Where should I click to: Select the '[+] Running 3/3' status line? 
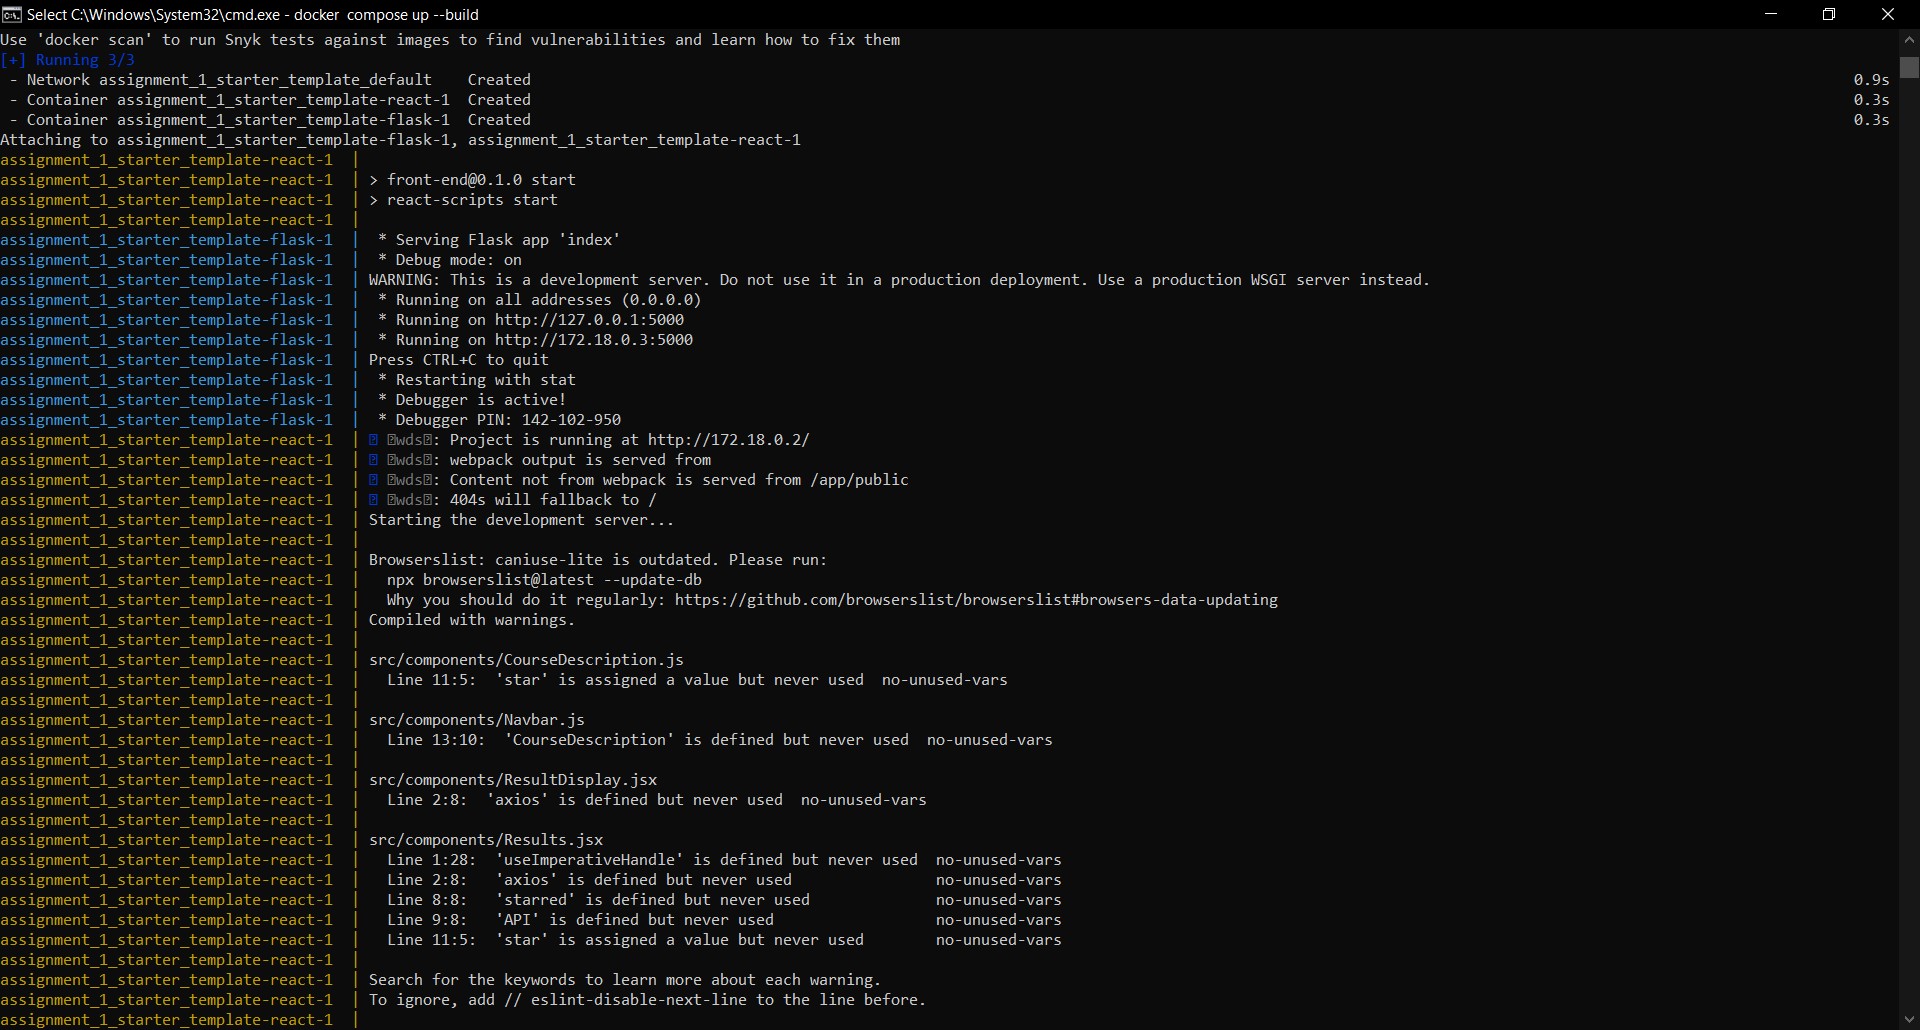pyautogui.click(x=66, y=60)
